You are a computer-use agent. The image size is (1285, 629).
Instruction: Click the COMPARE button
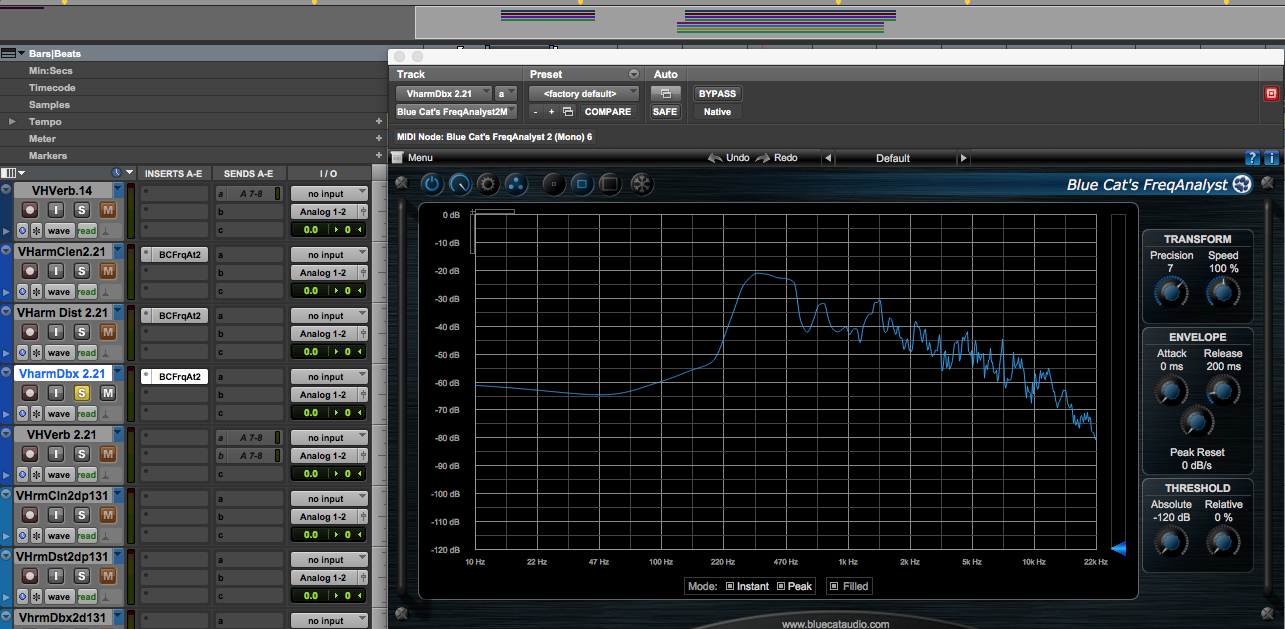(x=608, y=112)
